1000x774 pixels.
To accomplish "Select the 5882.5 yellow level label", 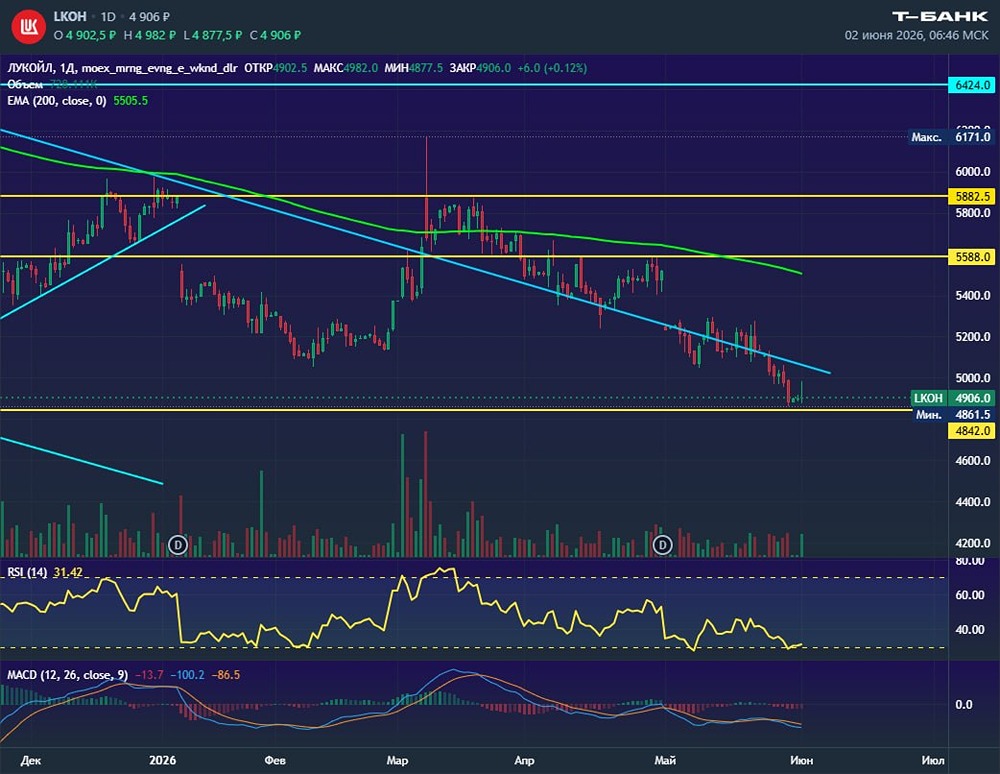I will [972, 196].
